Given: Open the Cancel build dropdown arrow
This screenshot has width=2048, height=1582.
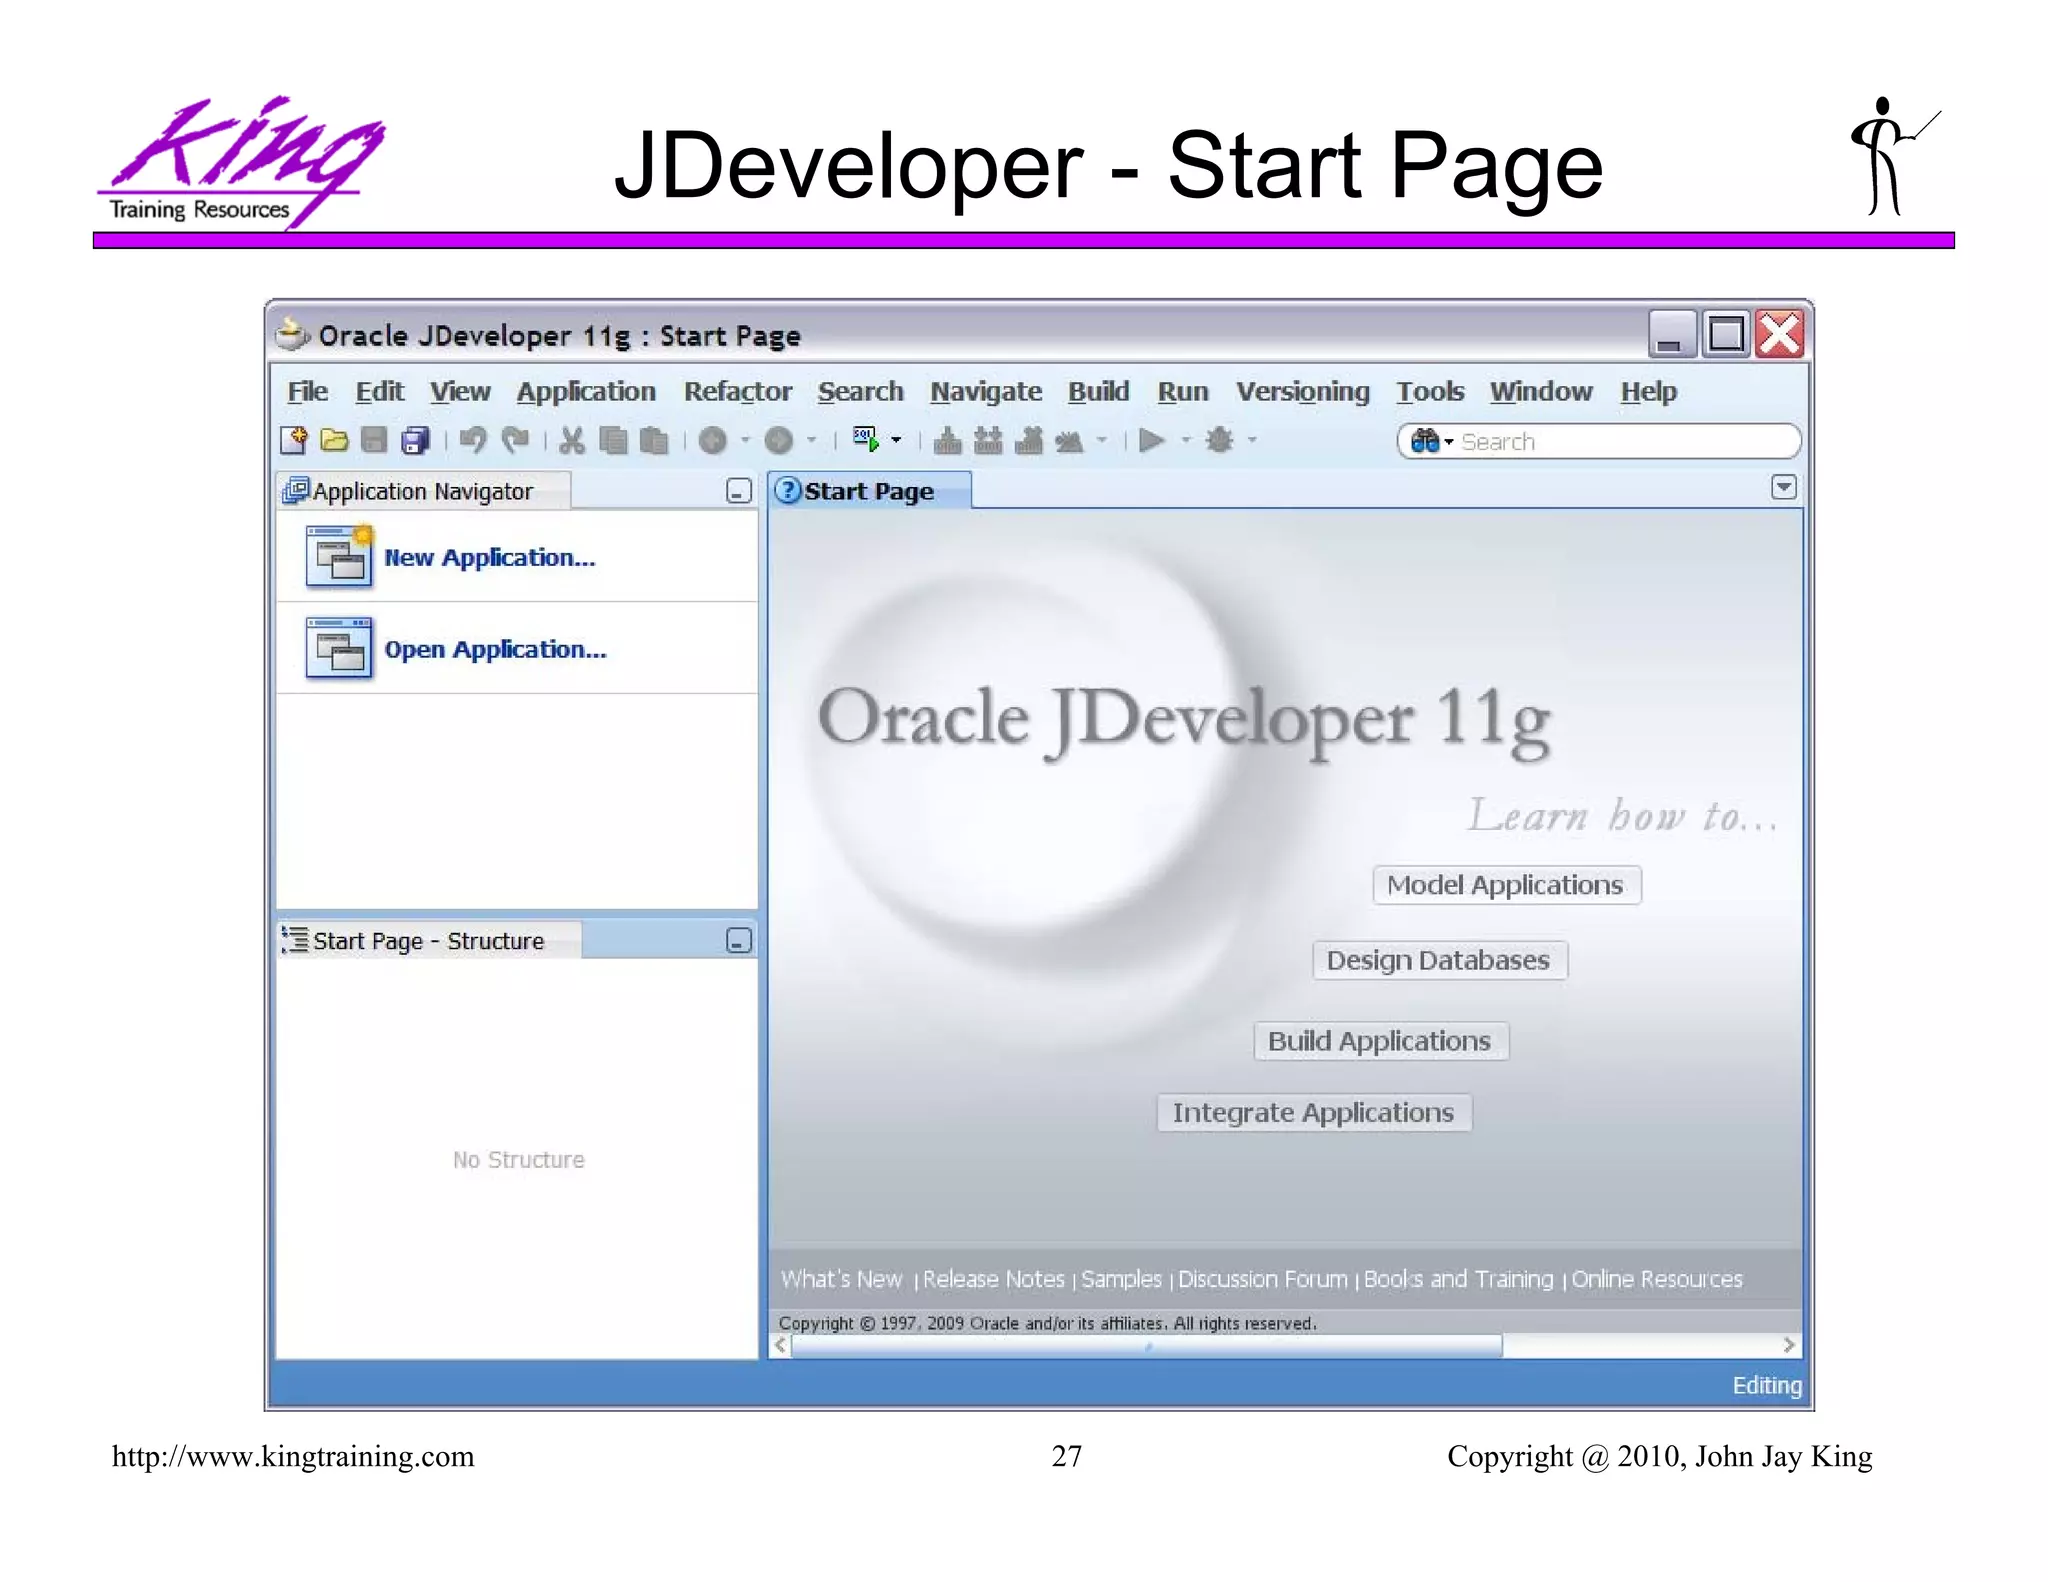Looking at the screenshot, I should coord(1102,440).
